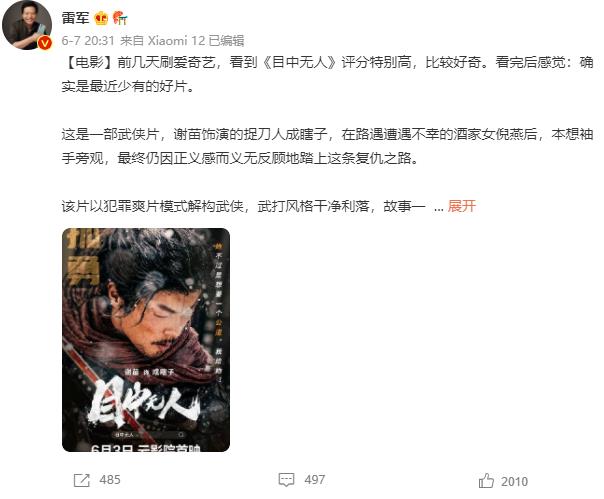Click the truncated line starting 该片以犯罪爽片

pyautogui.click(x=243, y=206)
